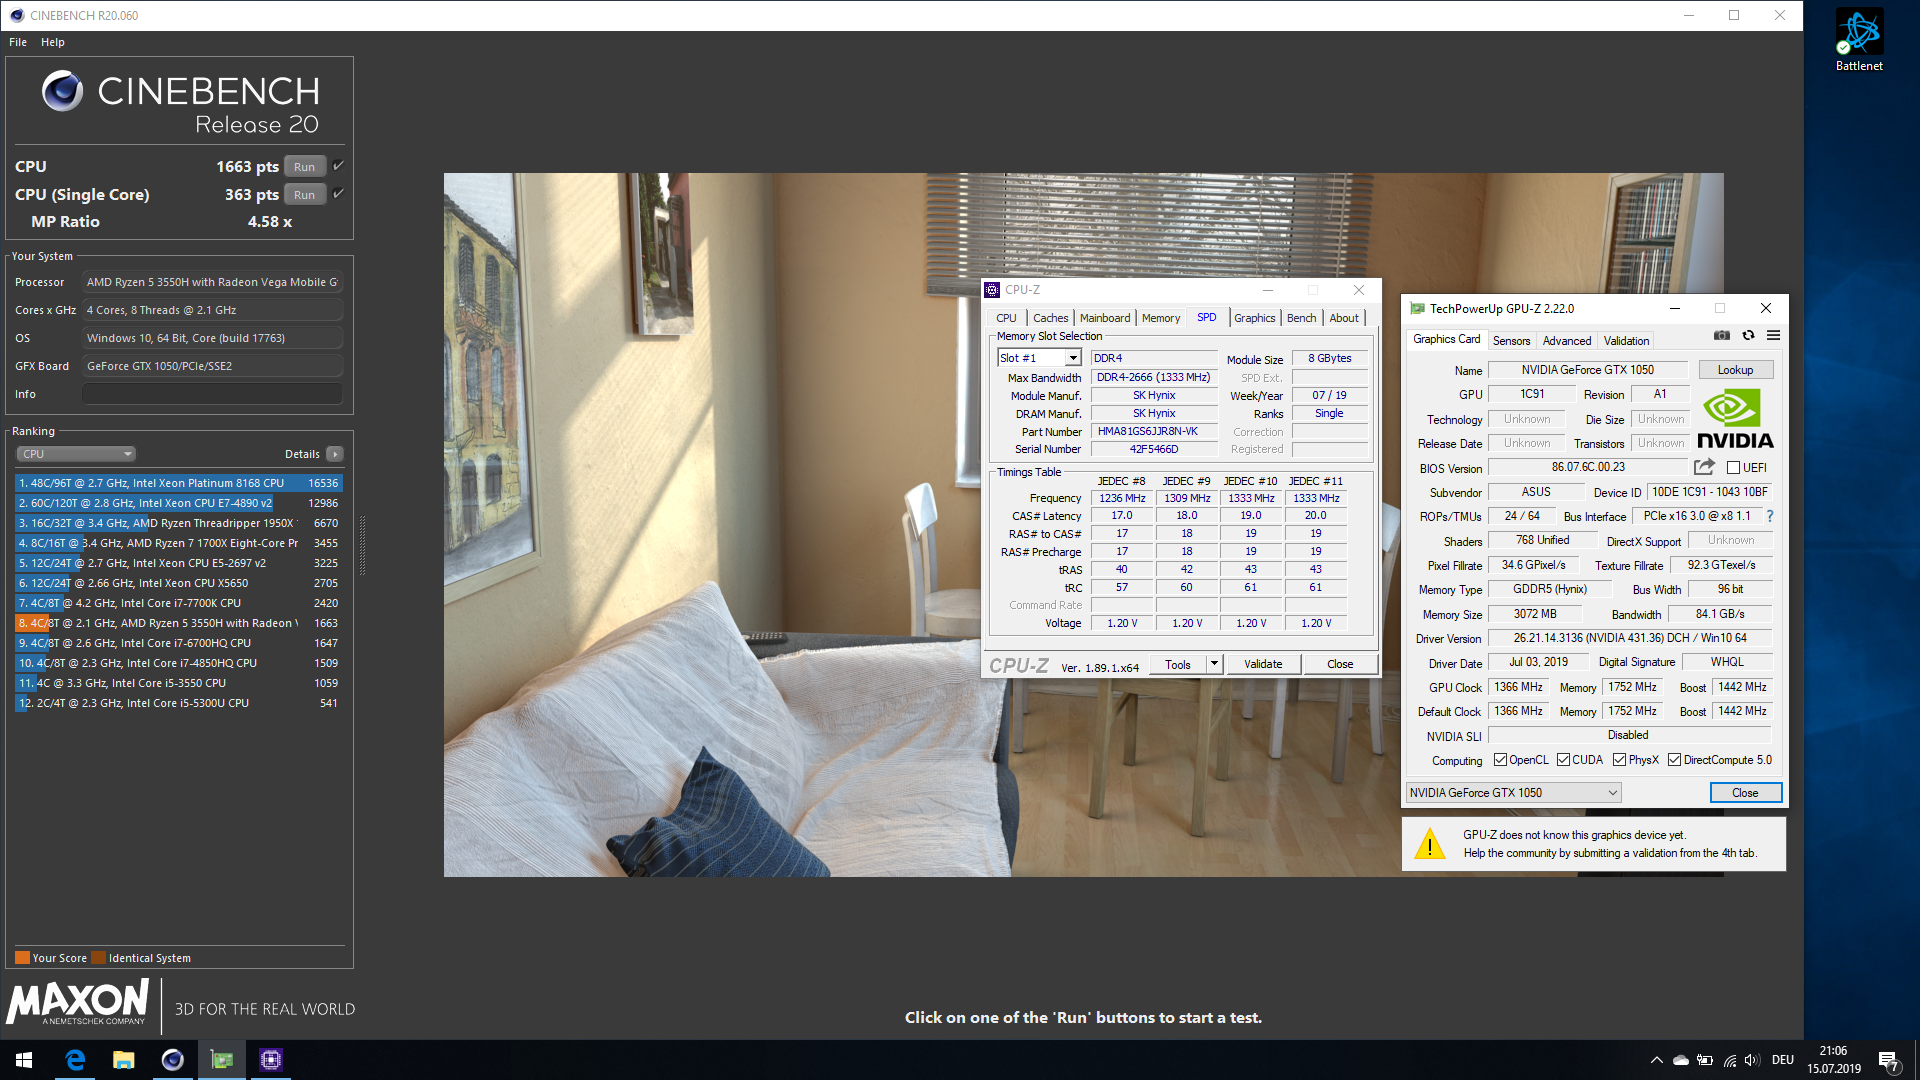Screen dimensions: 1920x1080
Task: Click the Cinebench Info input field
Action: coord(212,394)
